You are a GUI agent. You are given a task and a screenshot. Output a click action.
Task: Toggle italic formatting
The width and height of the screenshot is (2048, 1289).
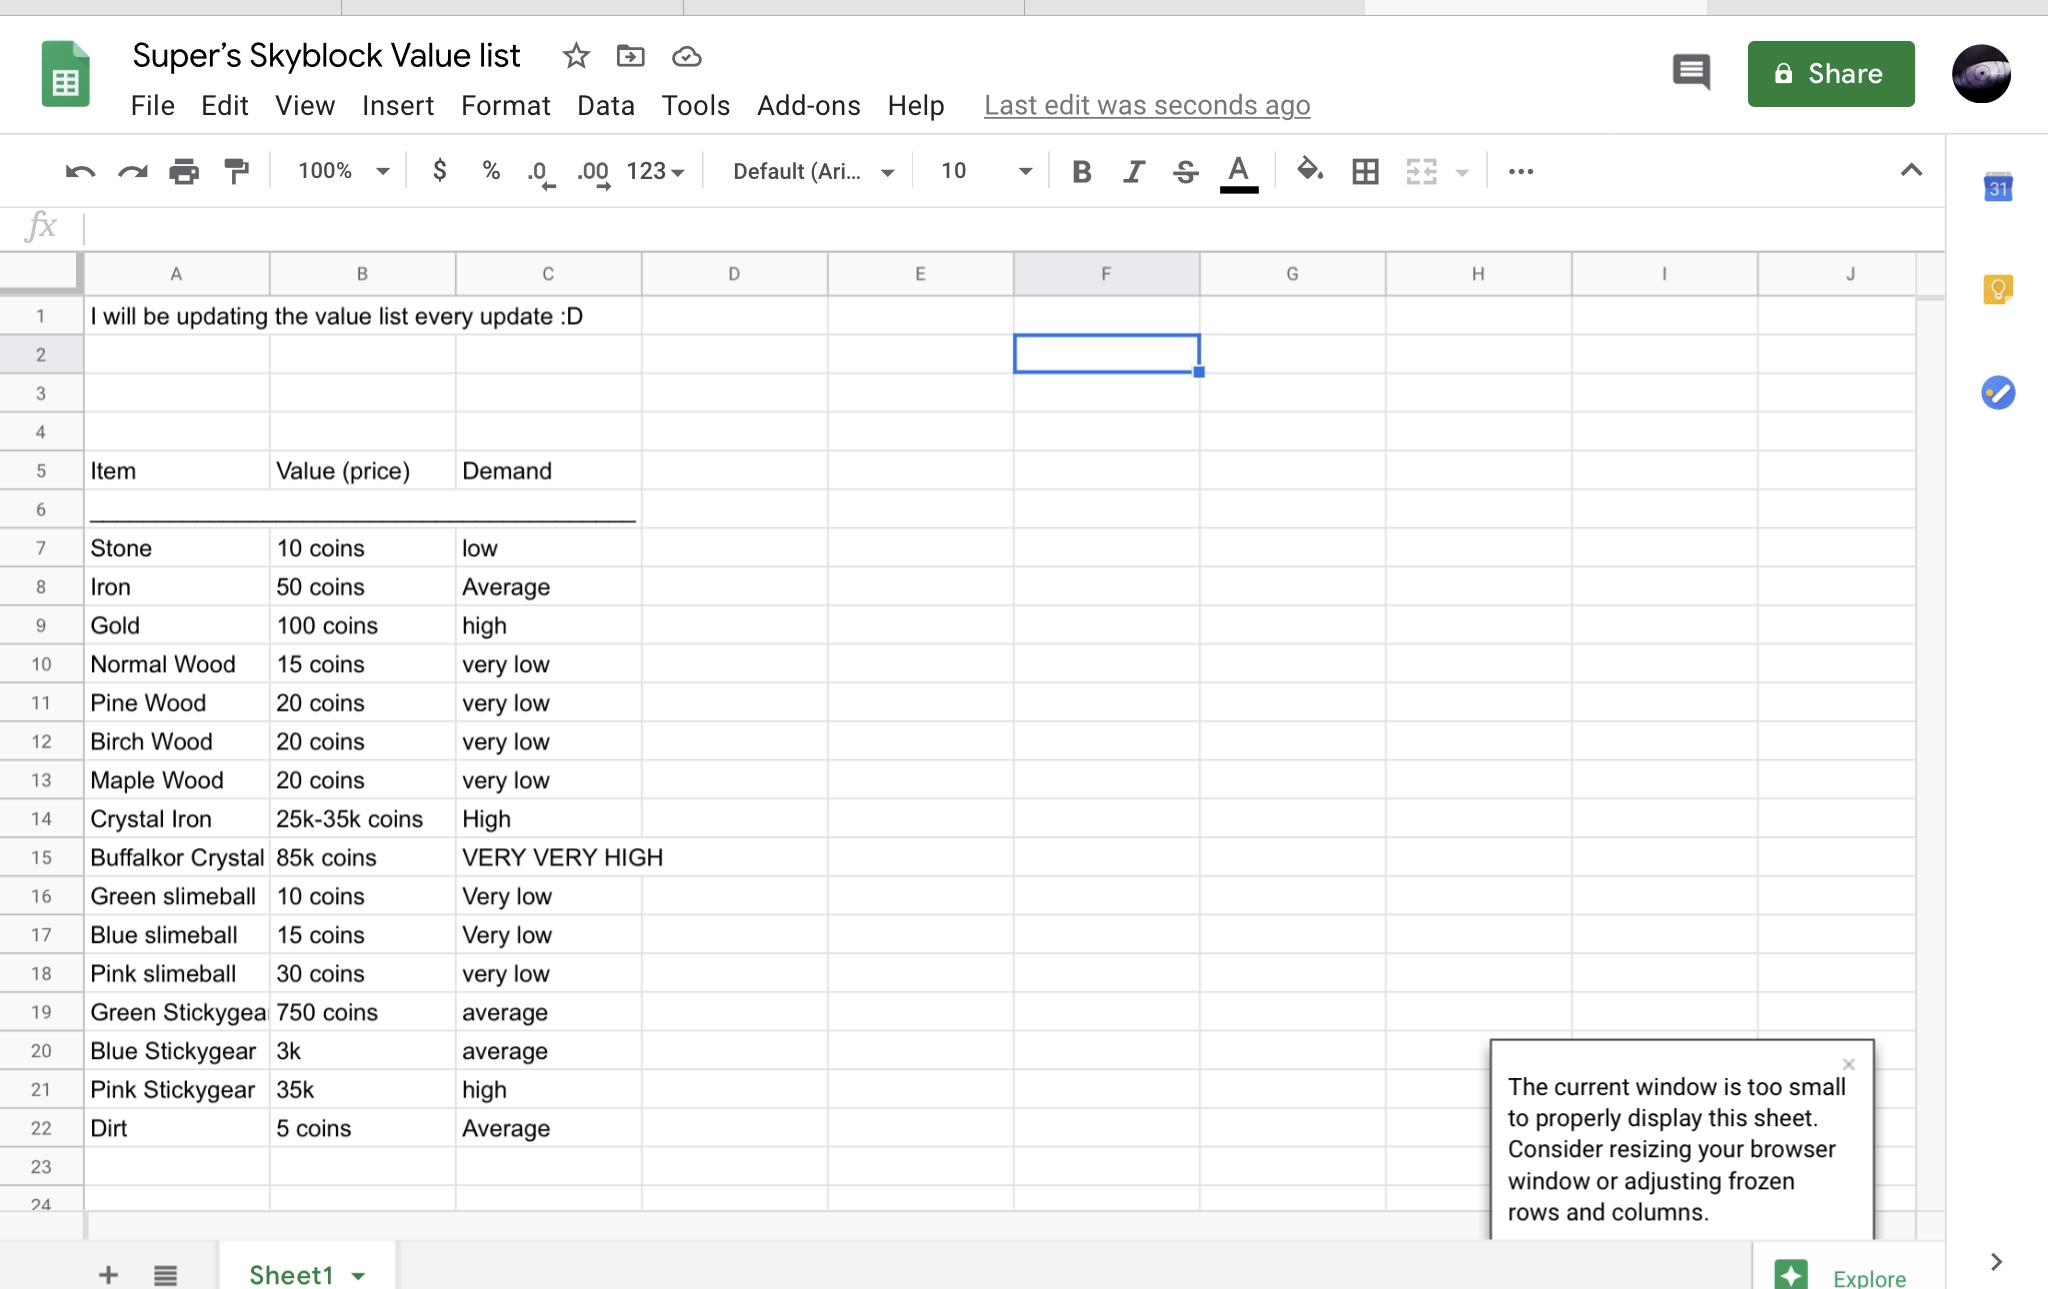[1133, 172]
